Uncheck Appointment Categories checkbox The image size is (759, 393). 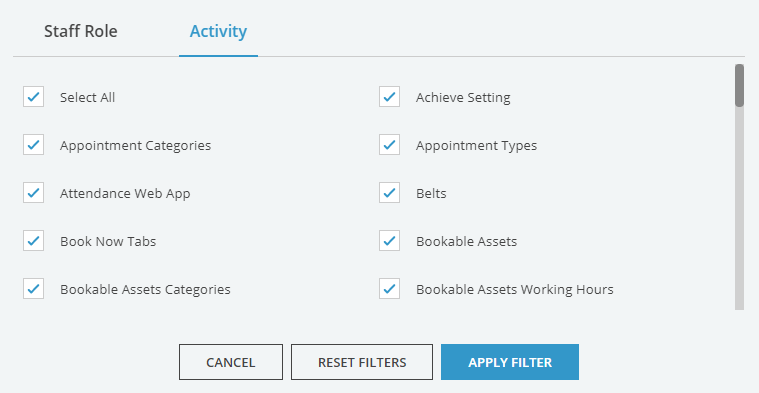[33, 145]
